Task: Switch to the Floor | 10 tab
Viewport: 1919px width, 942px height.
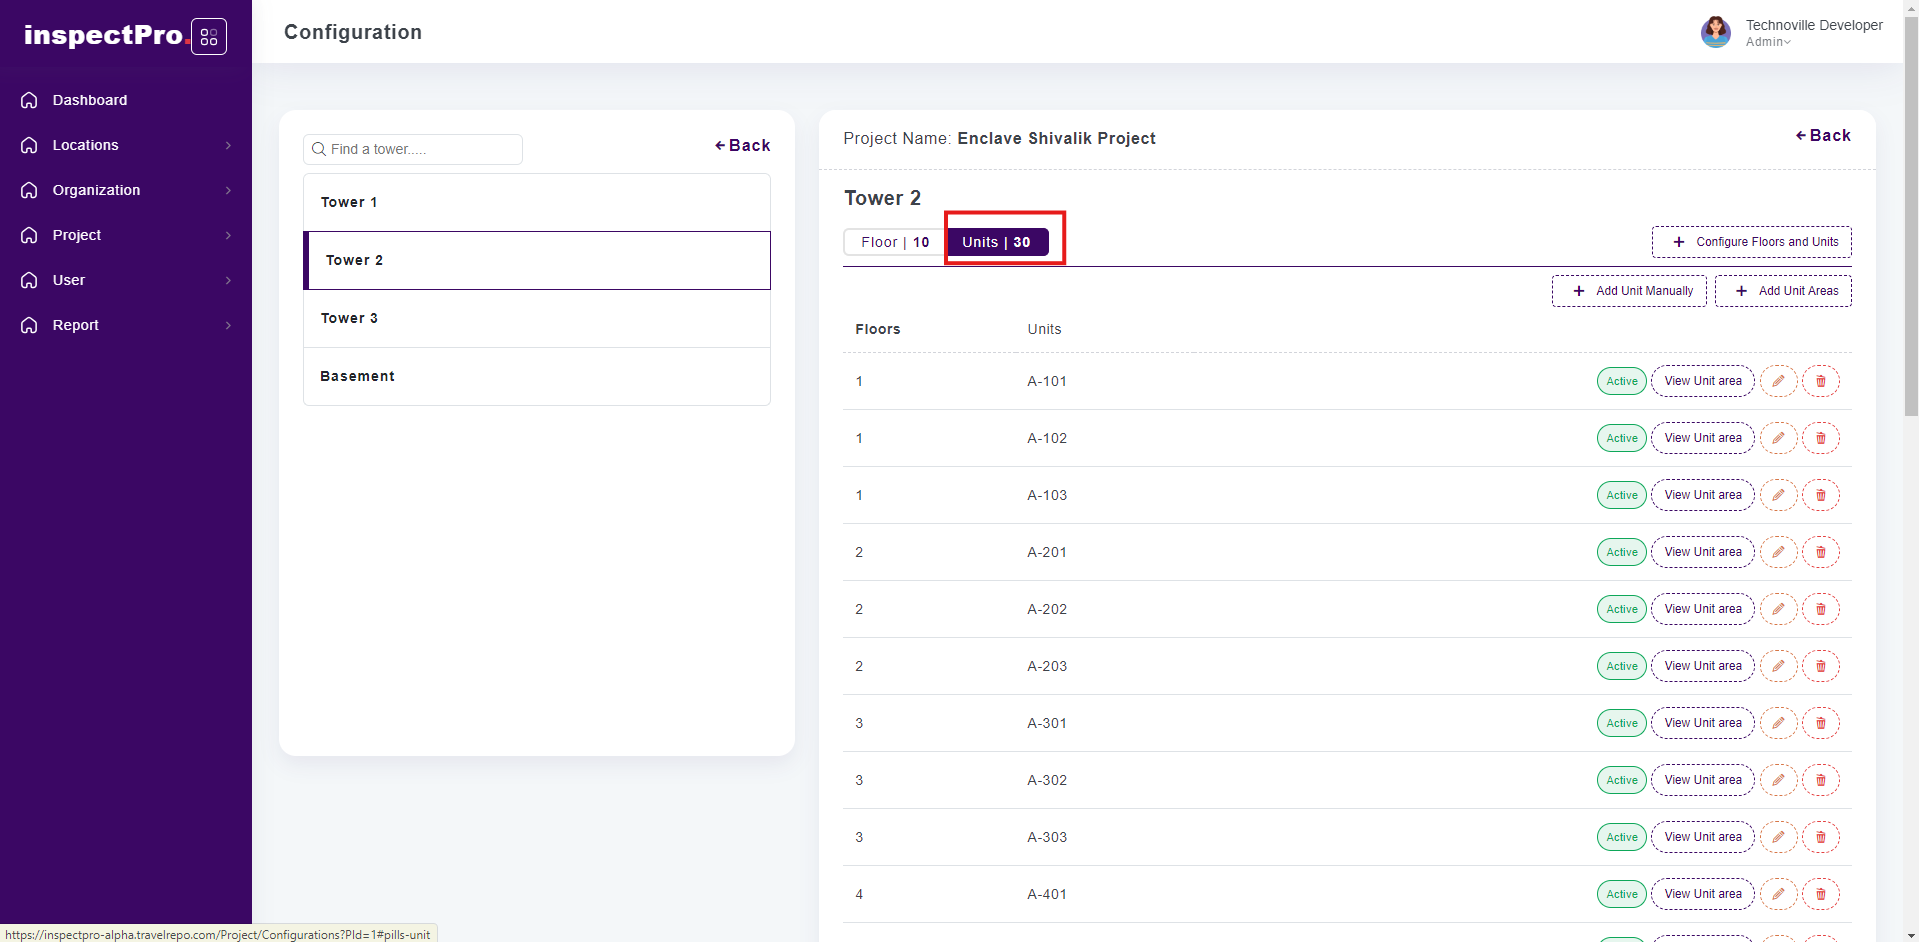Action: pos(895,242)
